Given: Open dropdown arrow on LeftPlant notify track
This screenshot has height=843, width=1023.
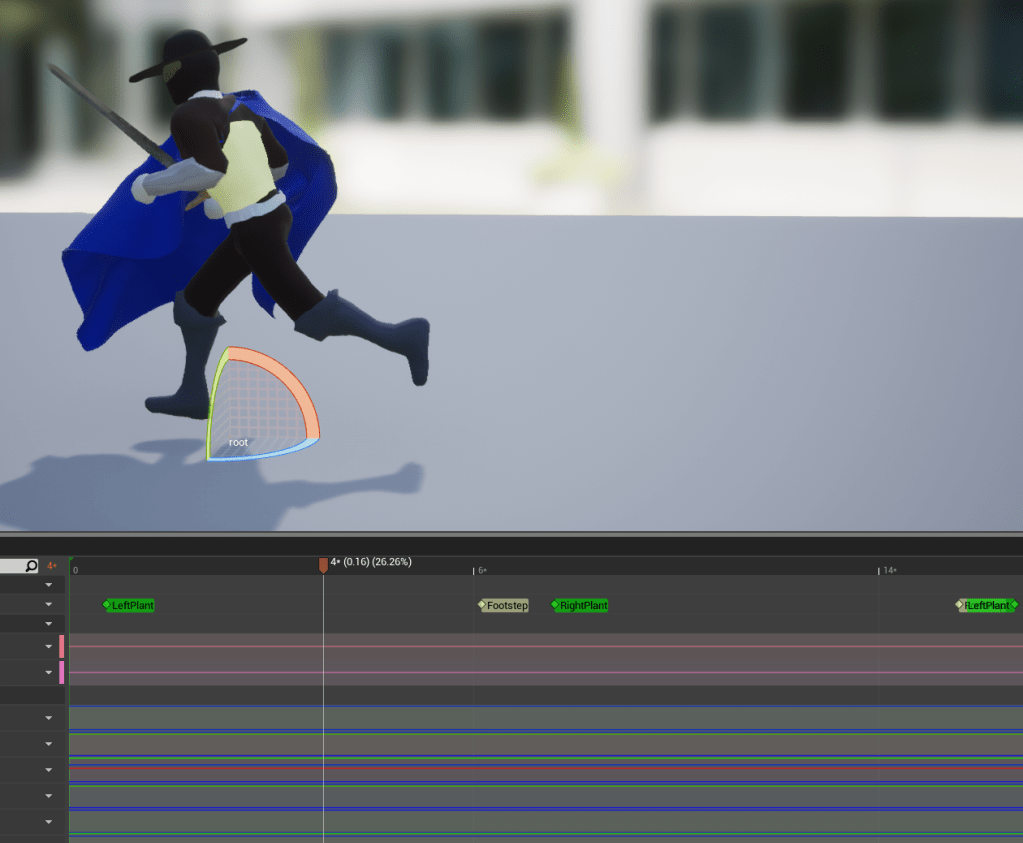Looking at the screenshot, I should (x=48, y=605).
